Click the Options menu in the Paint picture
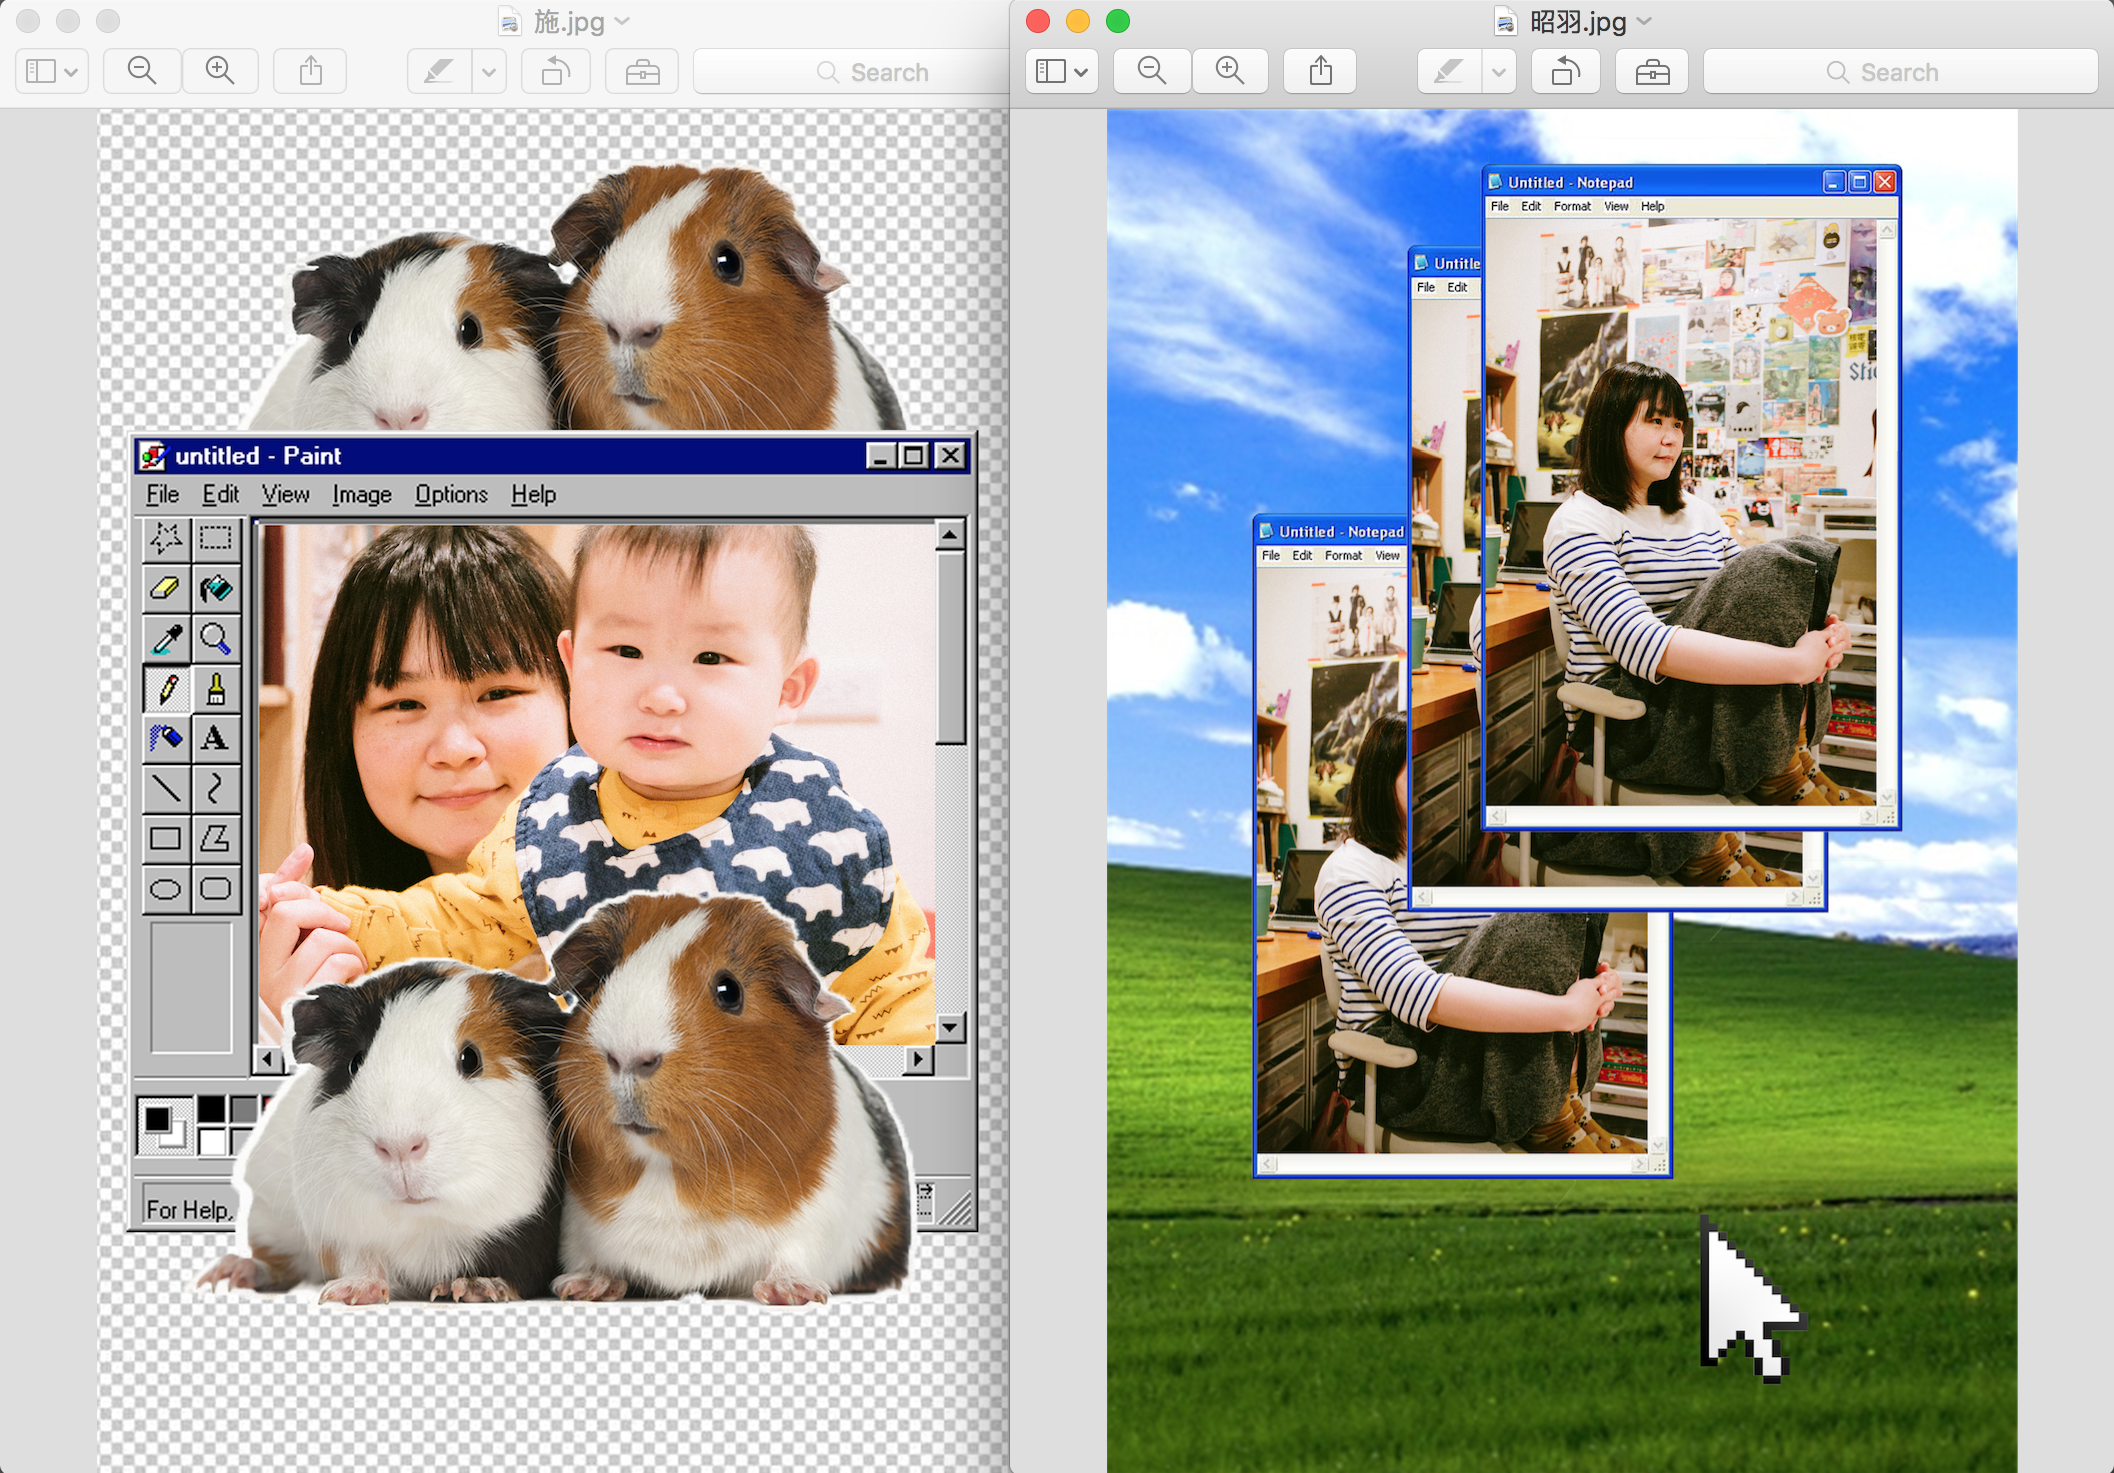Viewport: 2114px width, 1473px height. point(451,495)
